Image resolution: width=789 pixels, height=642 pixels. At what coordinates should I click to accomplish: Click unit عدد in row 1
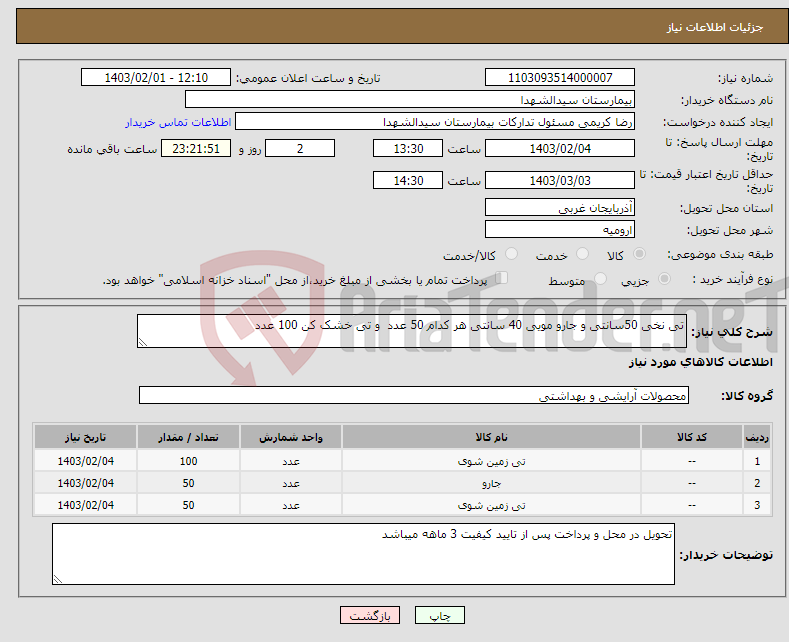point(291,461)
